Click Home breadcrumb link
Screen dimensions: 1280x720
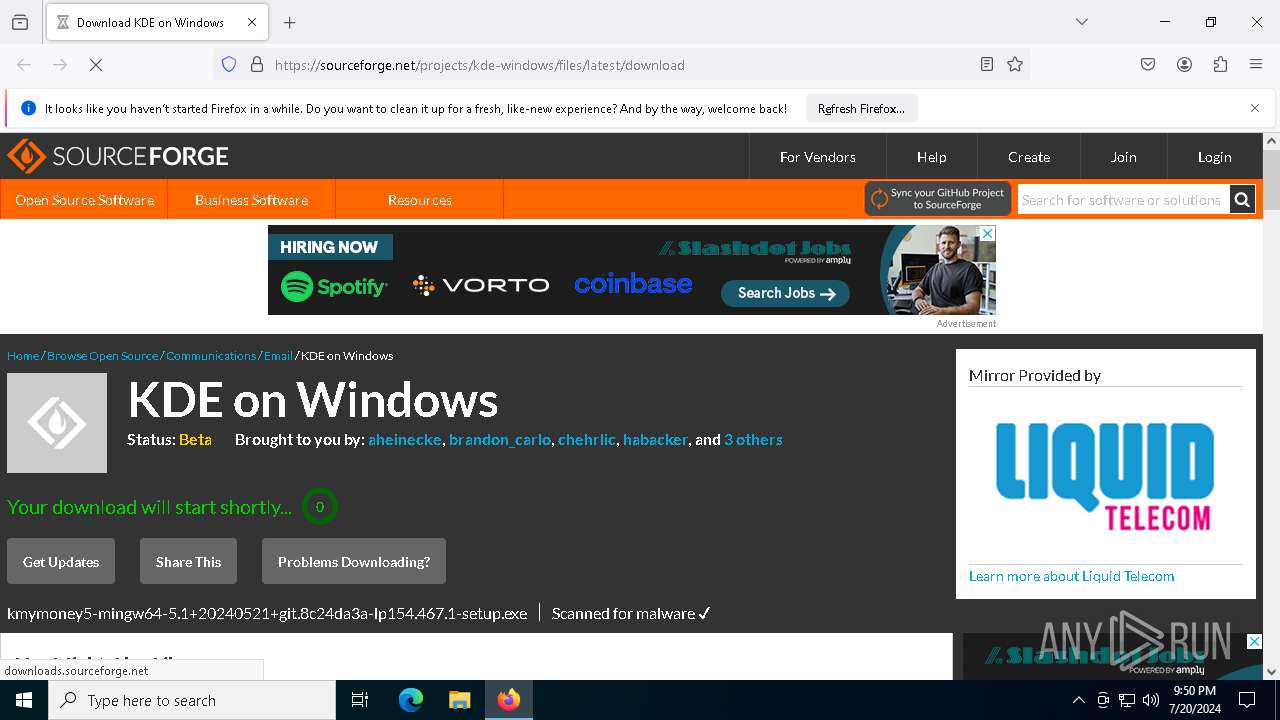[x=23, y=356]
